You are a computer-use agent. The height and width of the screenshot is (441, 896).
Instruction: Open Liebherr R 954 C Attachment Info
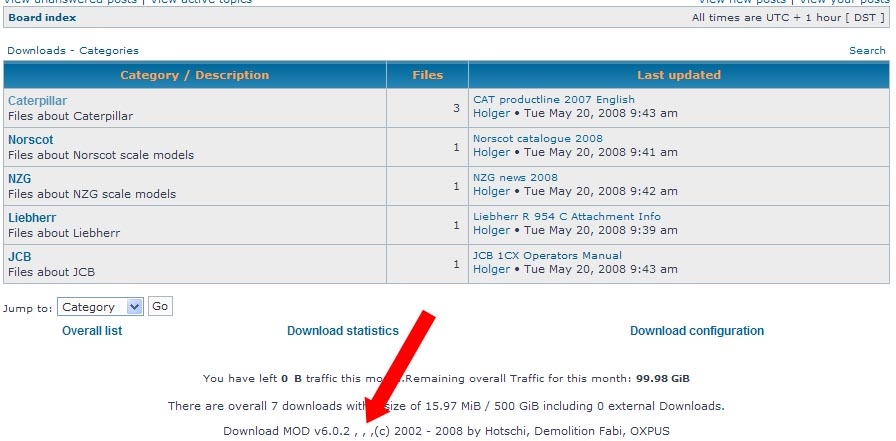point(567,217)
